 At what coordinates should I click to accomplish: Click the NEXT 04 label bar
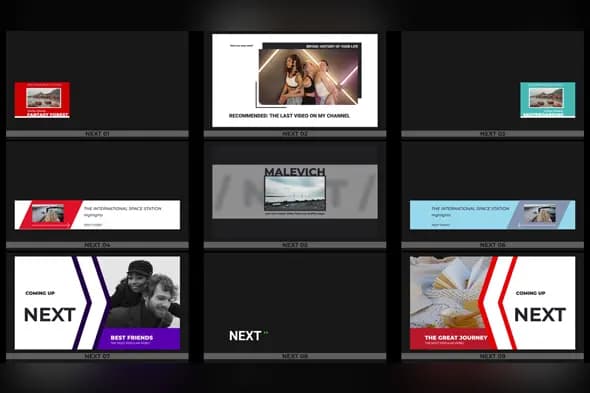click(x=97, y=245)
